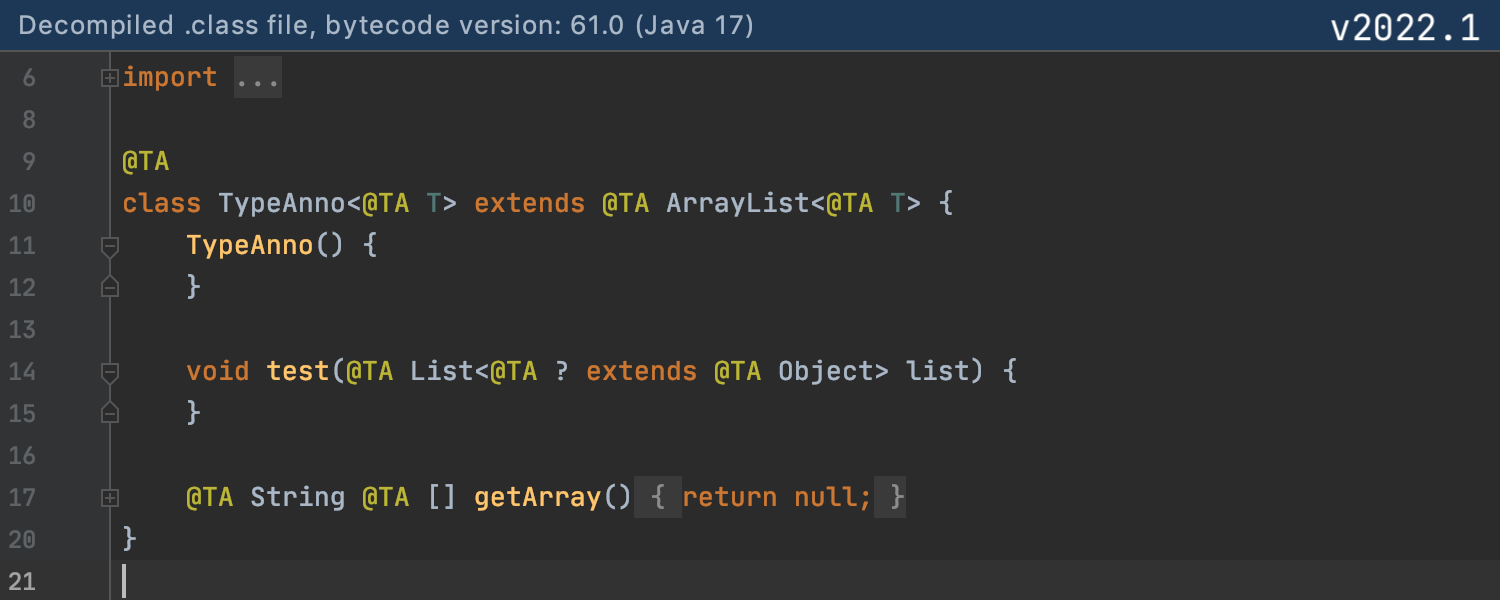Expand the folded import statements
Image resolution: width=1500 pixels, height=600 pixels.
click(110, 78)
